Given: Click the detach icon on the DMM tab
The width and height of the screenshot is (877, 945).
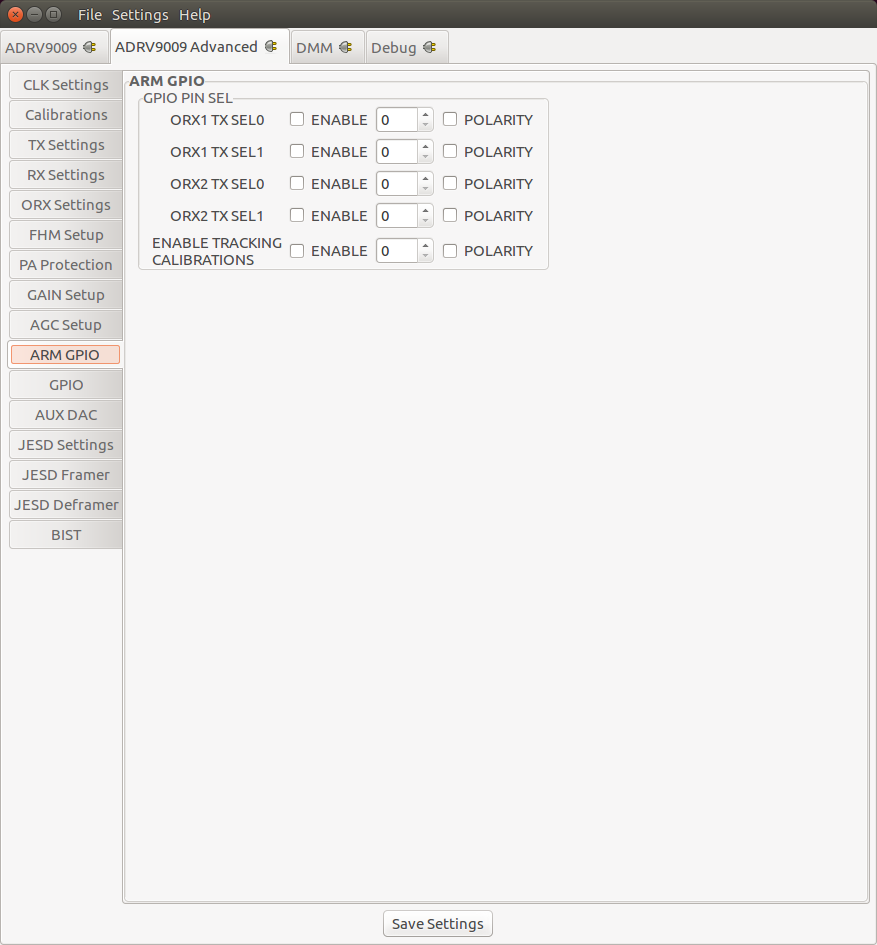Looking at the screenshot, I should pos(348,46).
